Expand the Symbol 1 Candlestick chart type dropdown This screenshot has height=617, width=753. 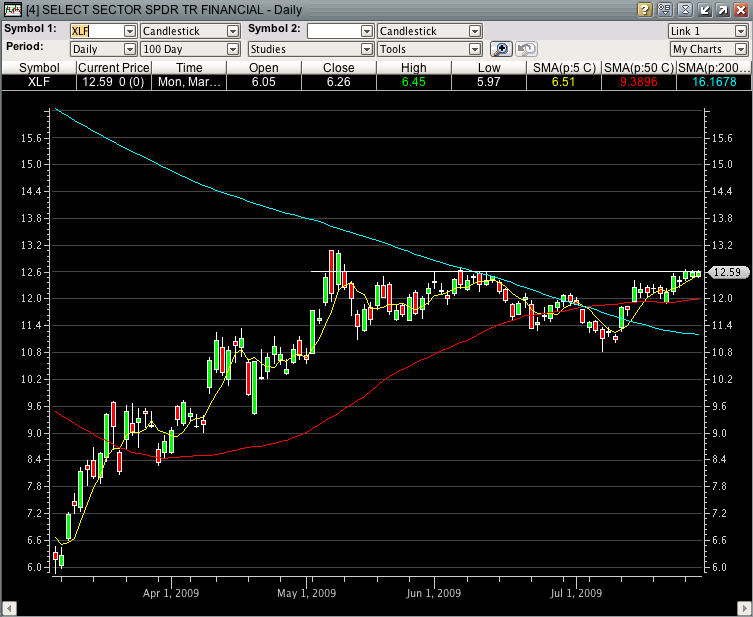click(233, 31)
